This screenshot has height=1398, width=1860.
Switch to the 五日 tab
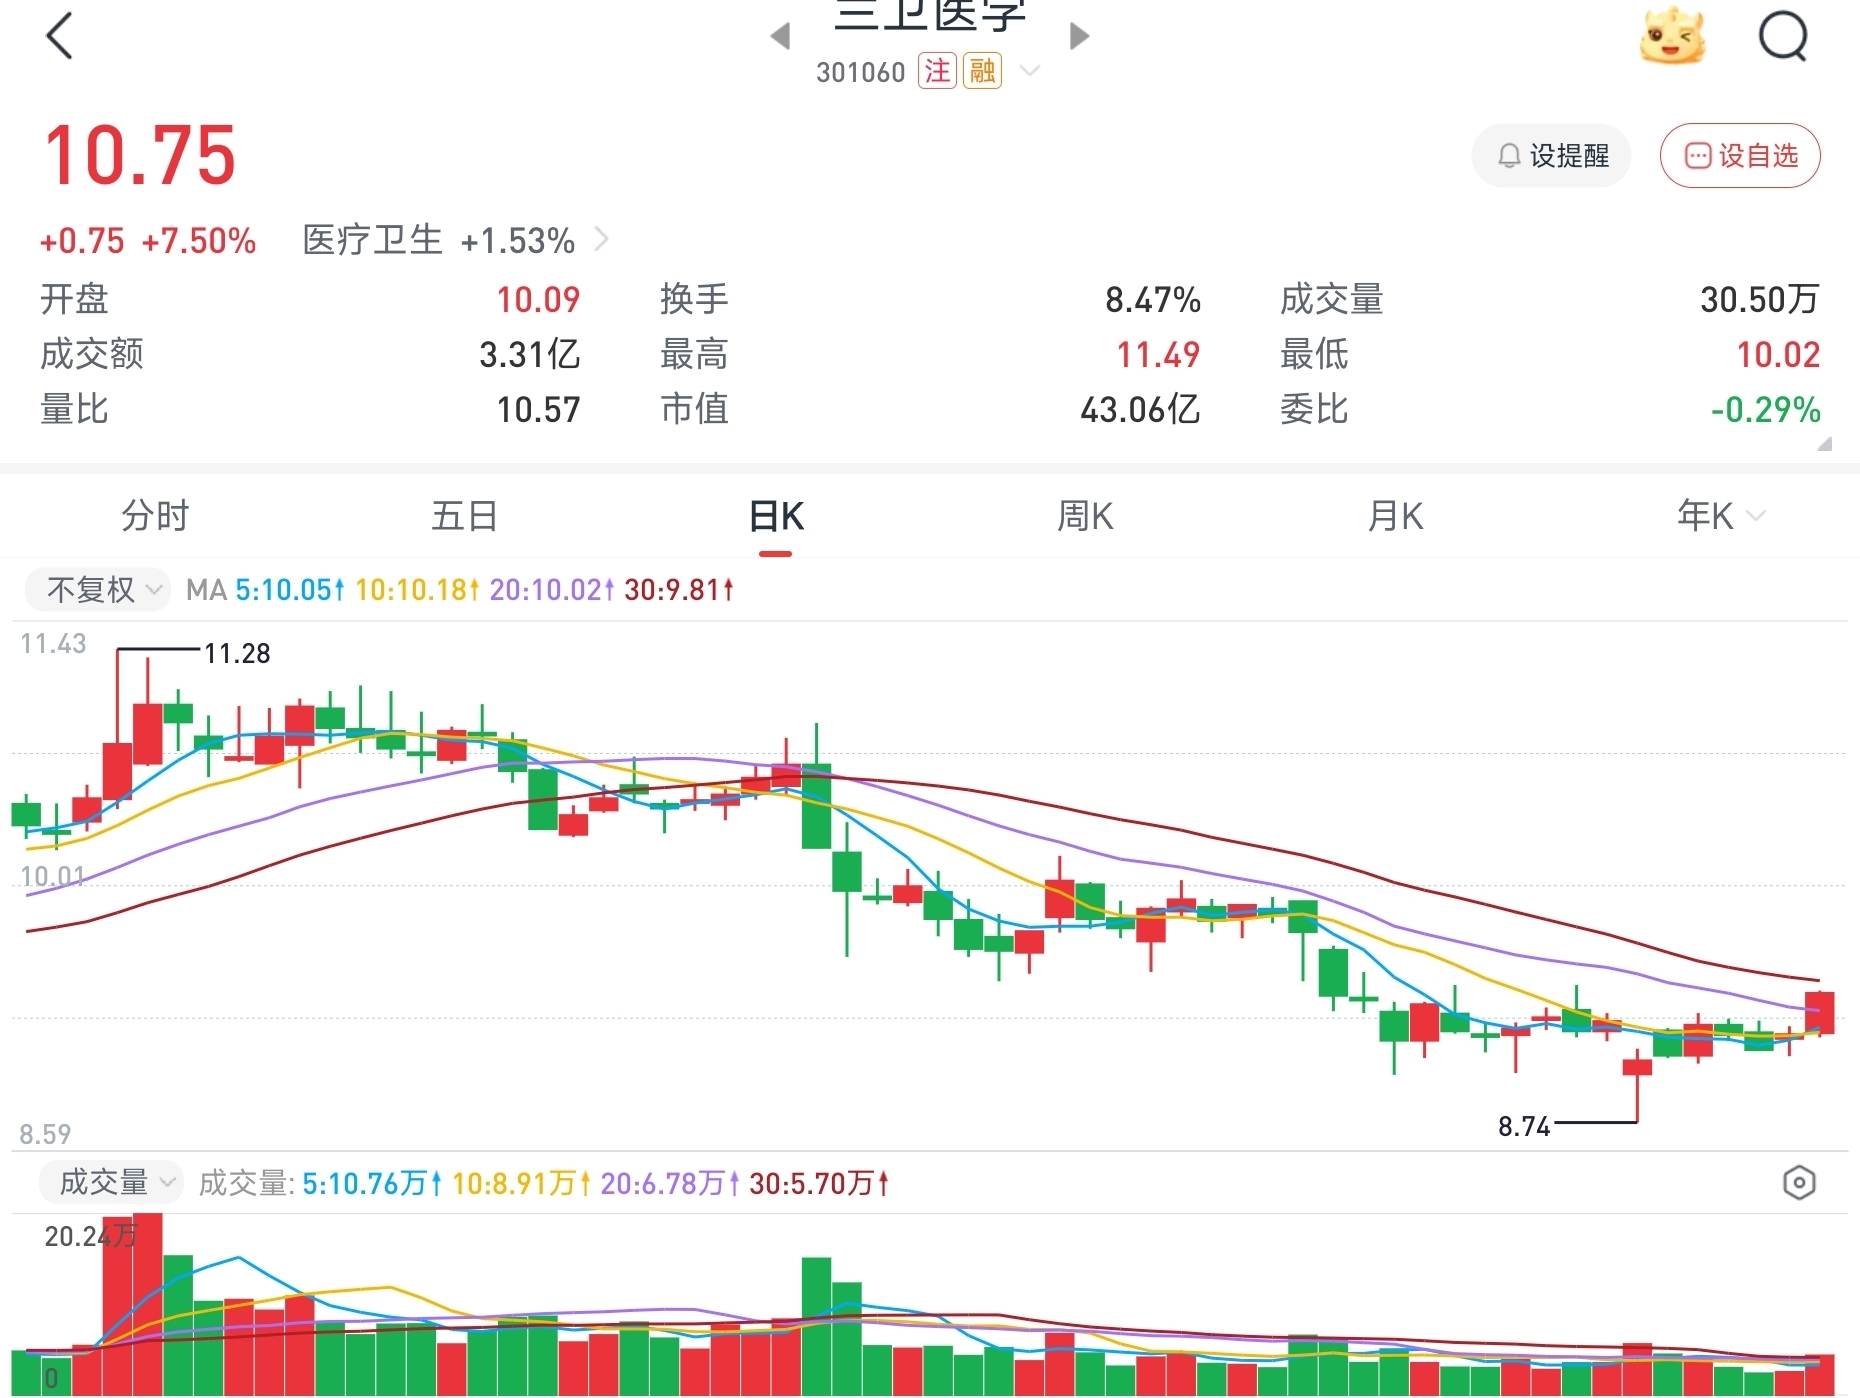465,516
